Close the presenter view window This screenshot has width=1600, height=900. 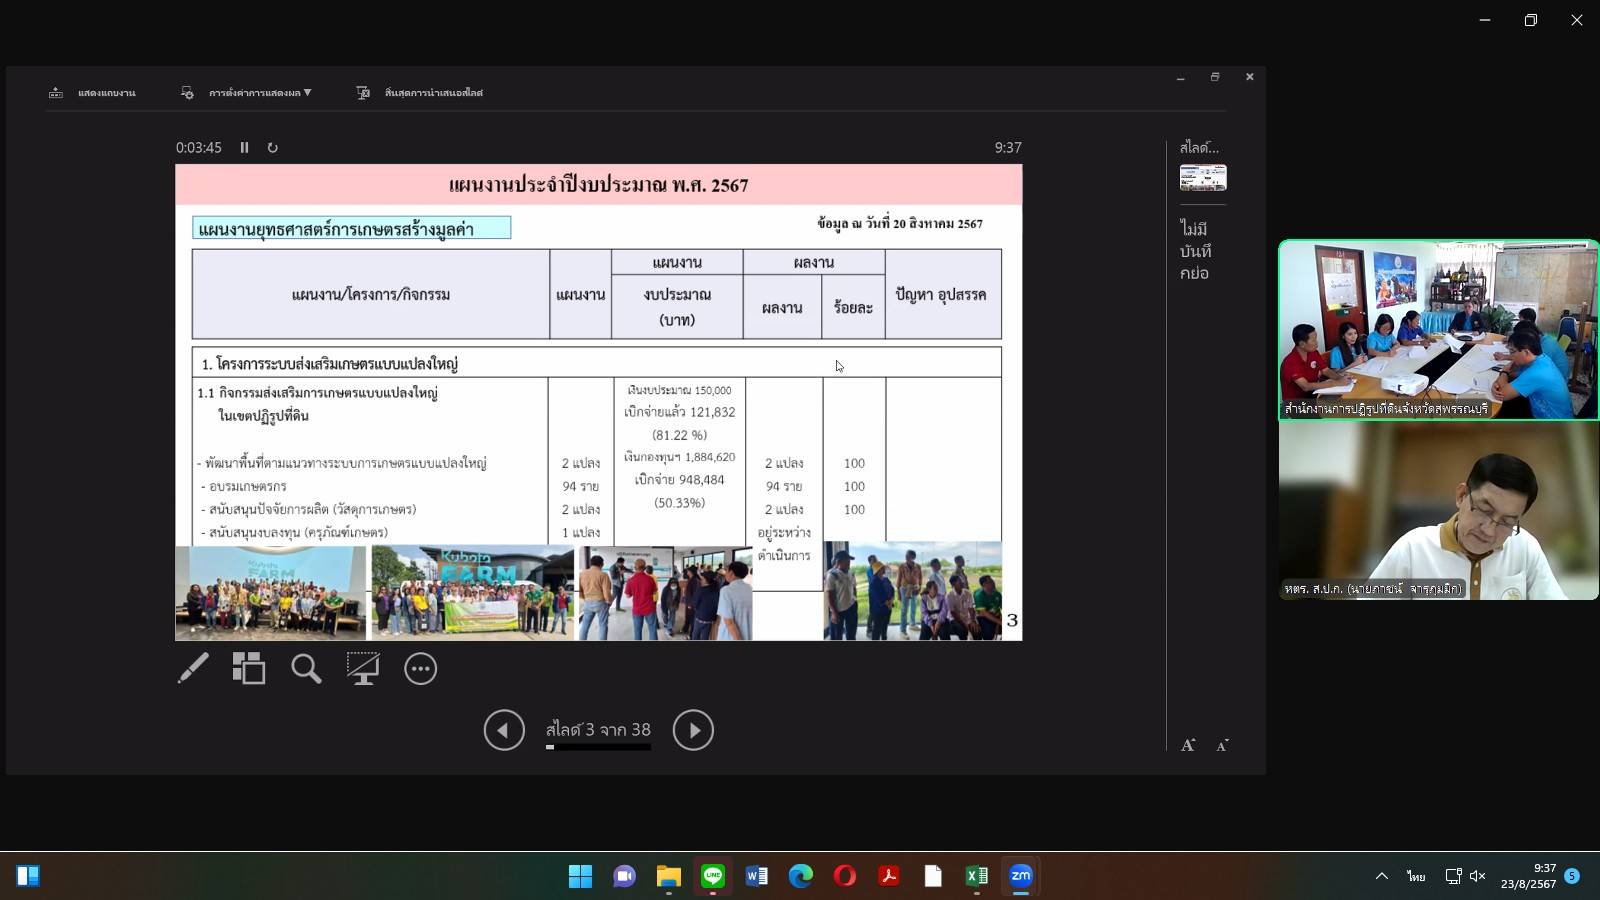(x=1249, y=77)
